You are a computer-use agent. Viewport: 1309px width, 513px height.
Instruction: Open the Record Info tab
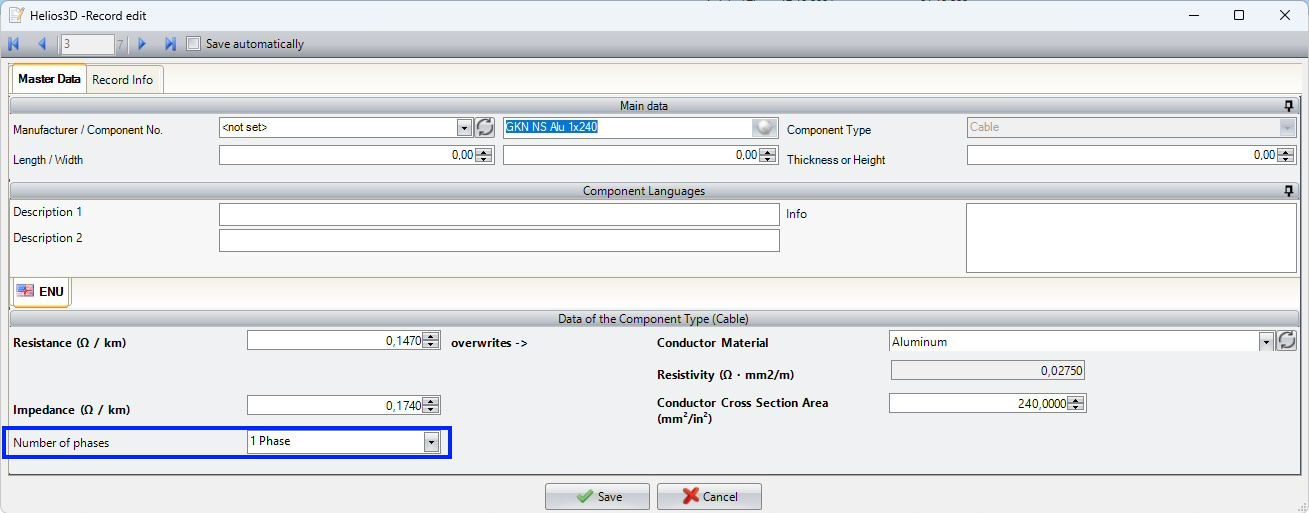(123, 80)
